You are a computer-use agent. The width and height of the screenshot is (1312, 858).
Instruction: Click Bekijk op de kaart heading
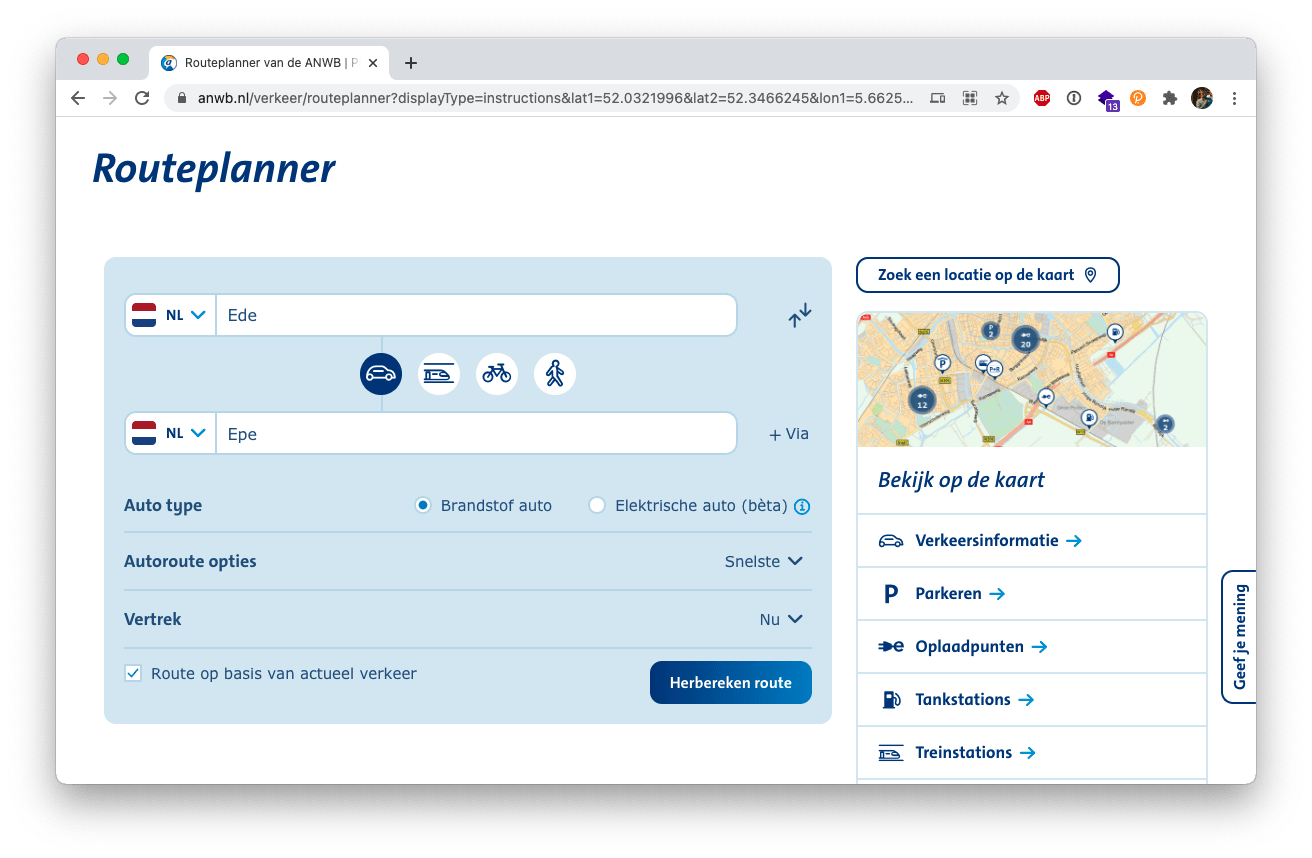(x=961, y=480)
